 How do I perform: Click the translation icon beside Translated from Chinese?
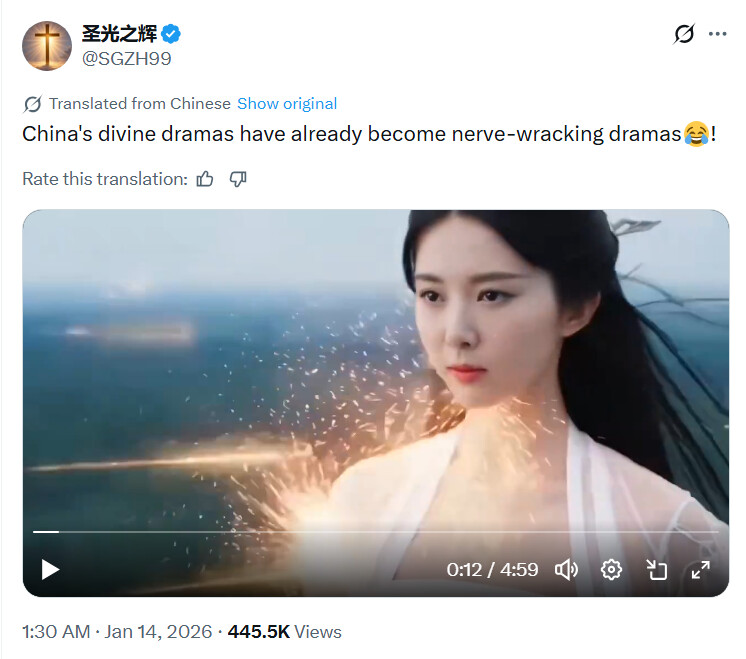pyautogui.click(x=32, y=104)
